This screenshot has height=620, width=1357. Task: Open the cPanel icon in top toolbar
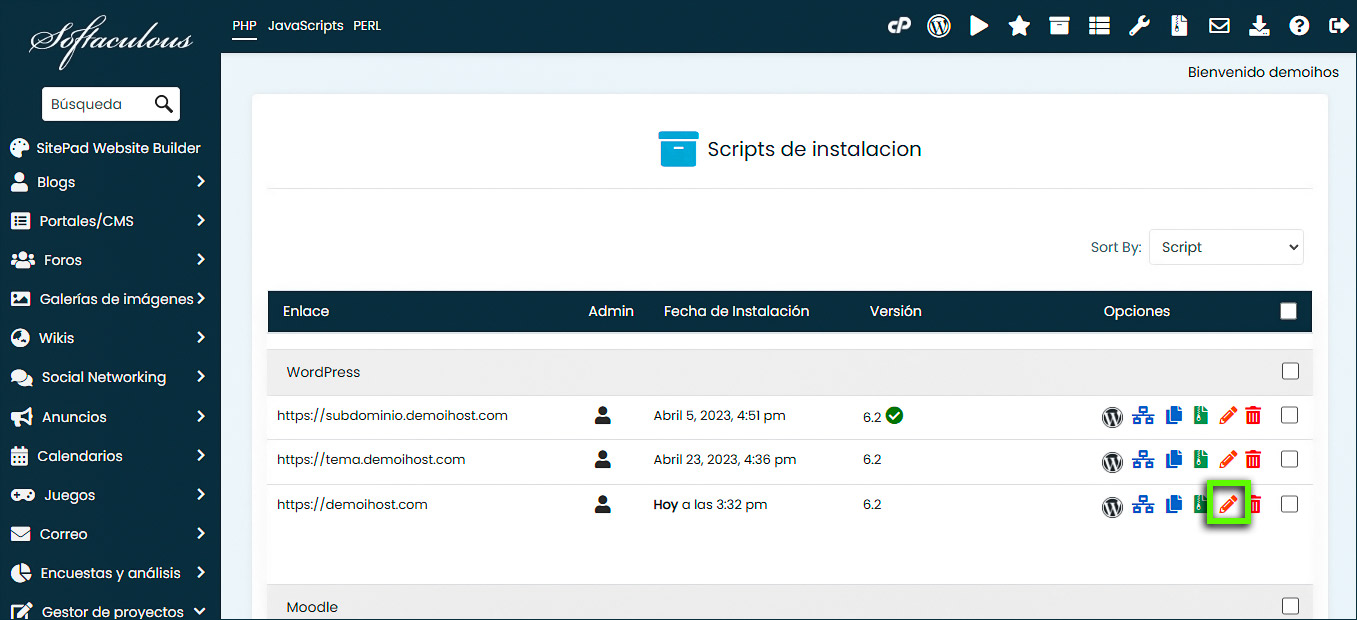[899, 26]
